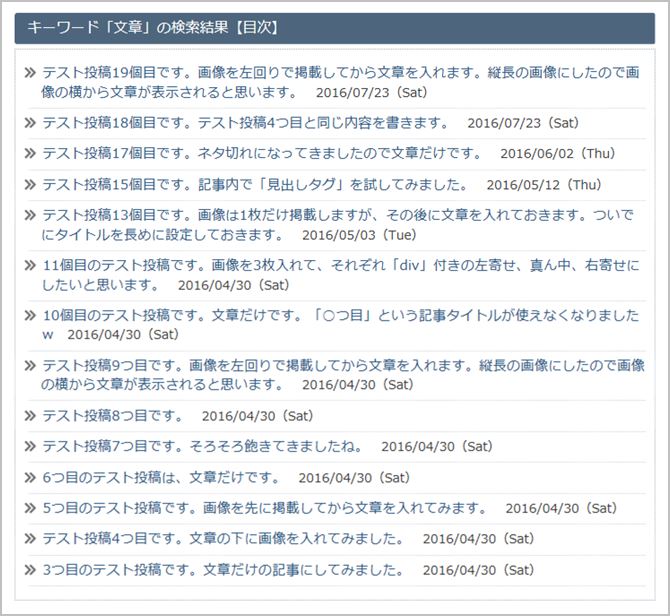Click the chevron icon beside テスト投稿18個目
Image resolution: width=670 pixels, height=616 pixels.
[29, 123]
